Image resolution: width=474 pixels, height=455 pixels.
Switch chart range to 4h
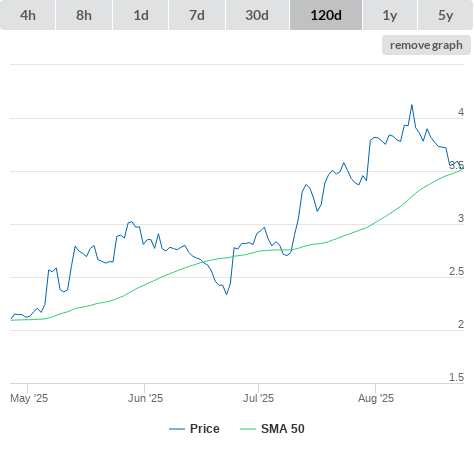[28, 15]
